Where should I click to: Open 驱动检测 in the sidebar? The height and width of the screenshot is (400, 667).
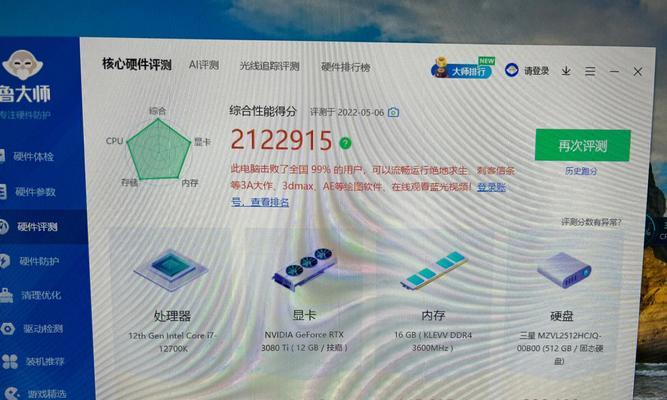(x=43, y=329)
